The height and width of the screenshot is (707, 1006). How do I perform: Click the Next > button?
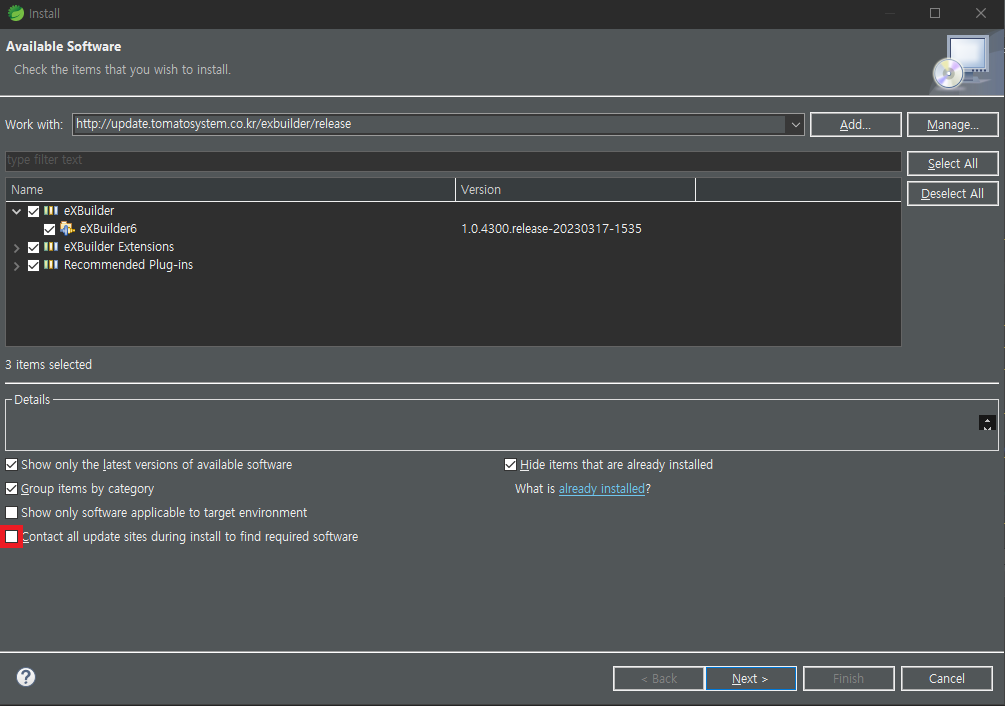pyautogui.click(x=751, y=678)
